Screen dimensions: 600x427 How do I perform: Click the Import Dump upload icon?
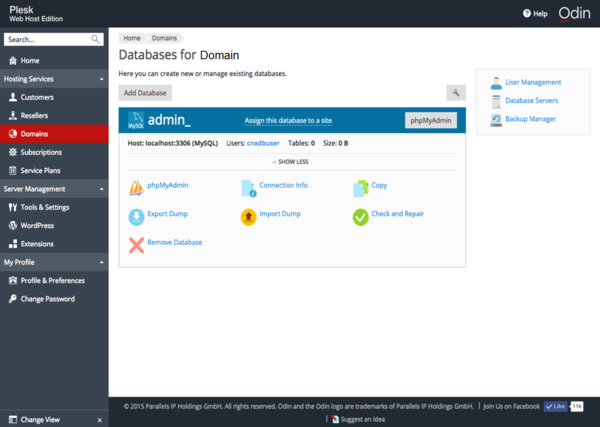click(x=249, y=216)
